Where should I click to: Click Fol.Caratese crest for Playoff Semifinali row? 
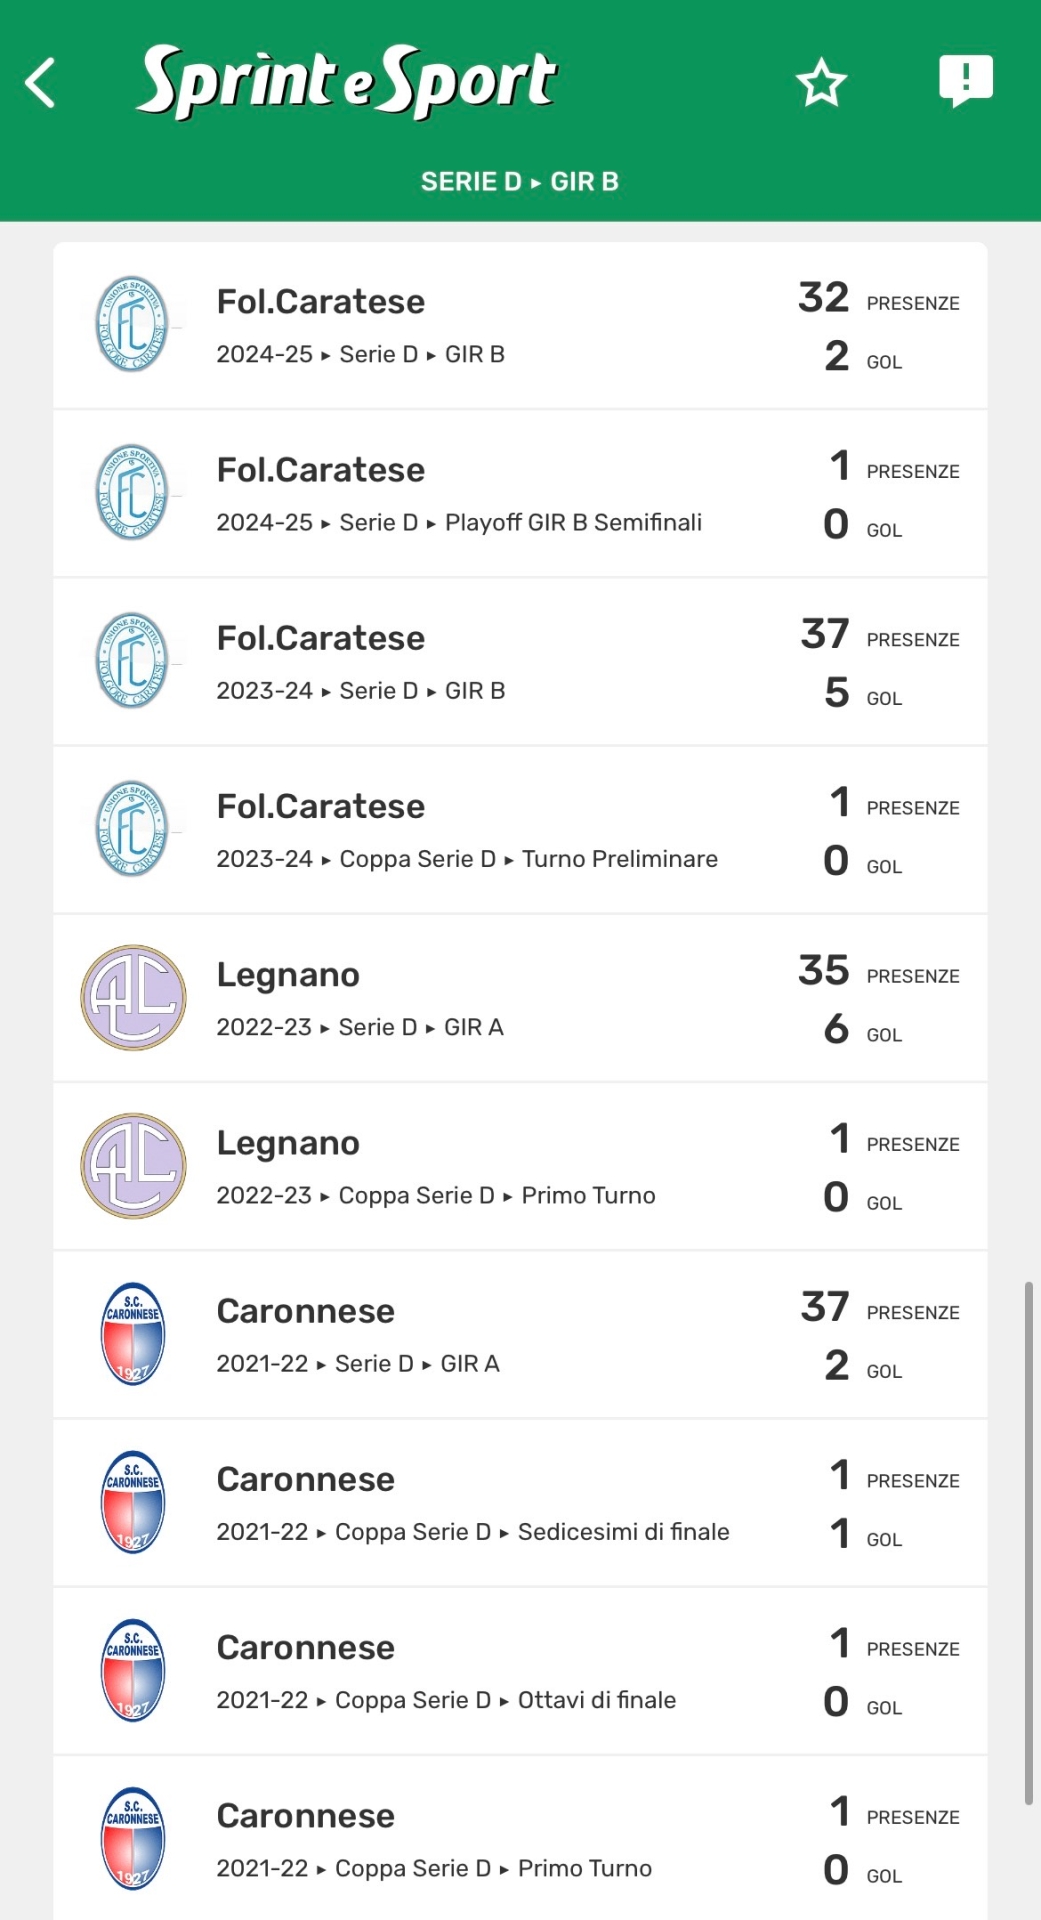click(132, 493)
